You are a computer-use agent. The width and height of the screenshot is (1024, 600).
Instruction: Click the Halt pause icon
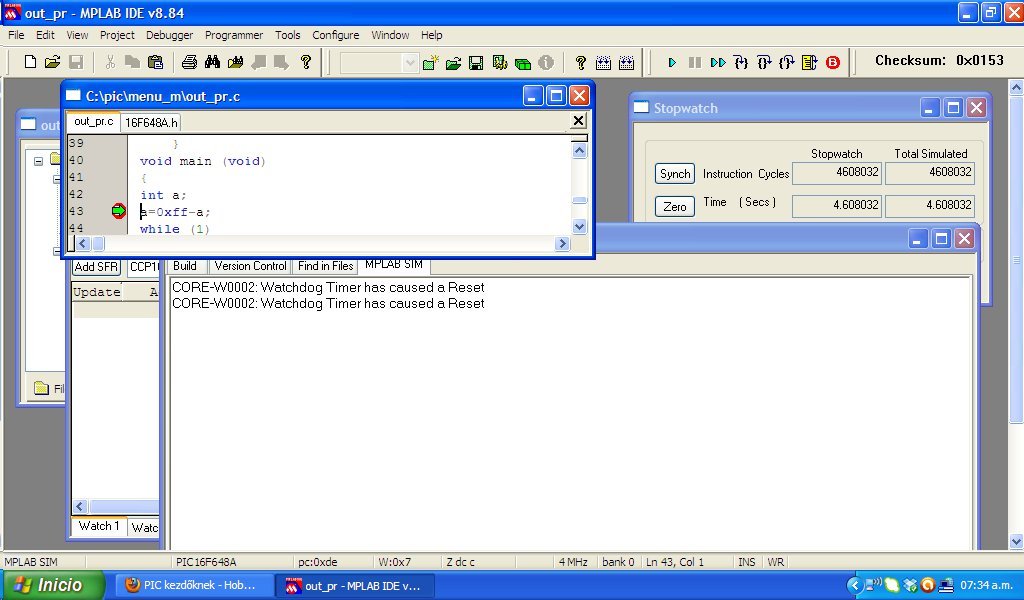(695, 63)
